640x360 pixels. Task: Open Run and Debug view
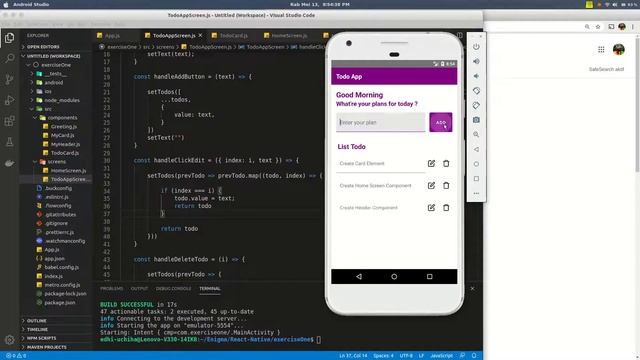tap(9, 100)
